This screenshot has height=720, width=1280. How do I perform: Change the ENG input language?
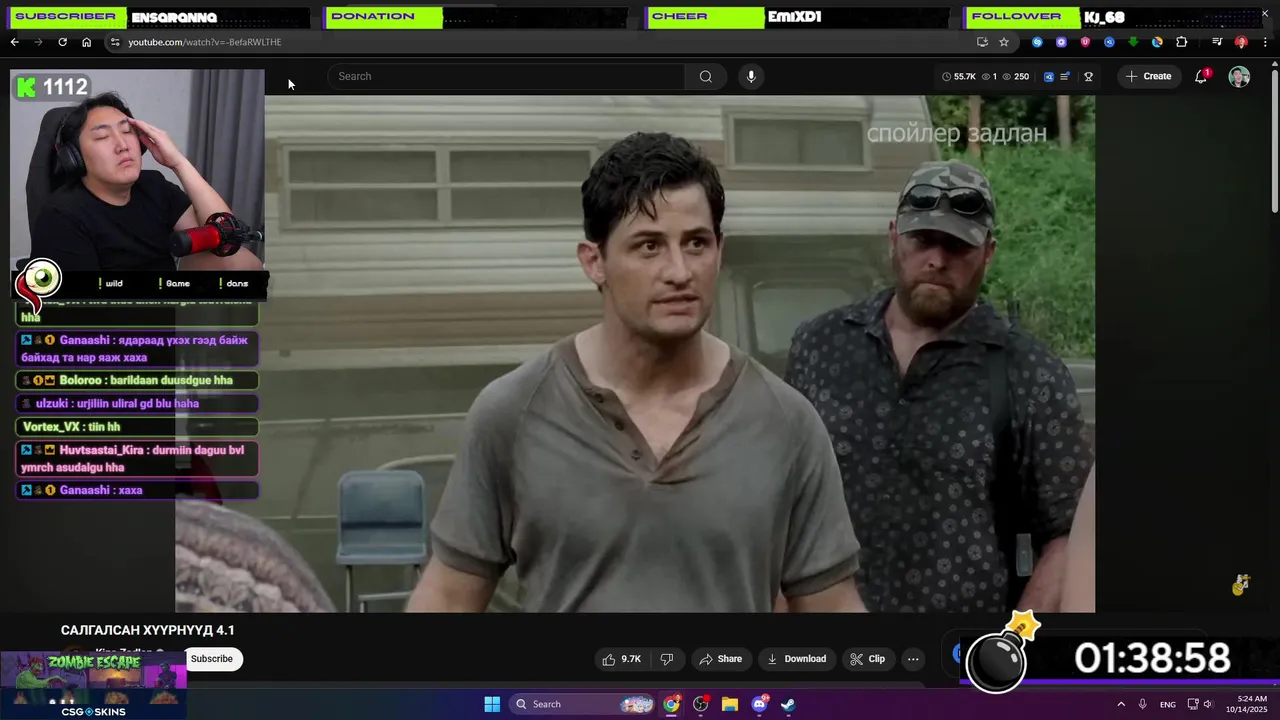point(1168,705)
